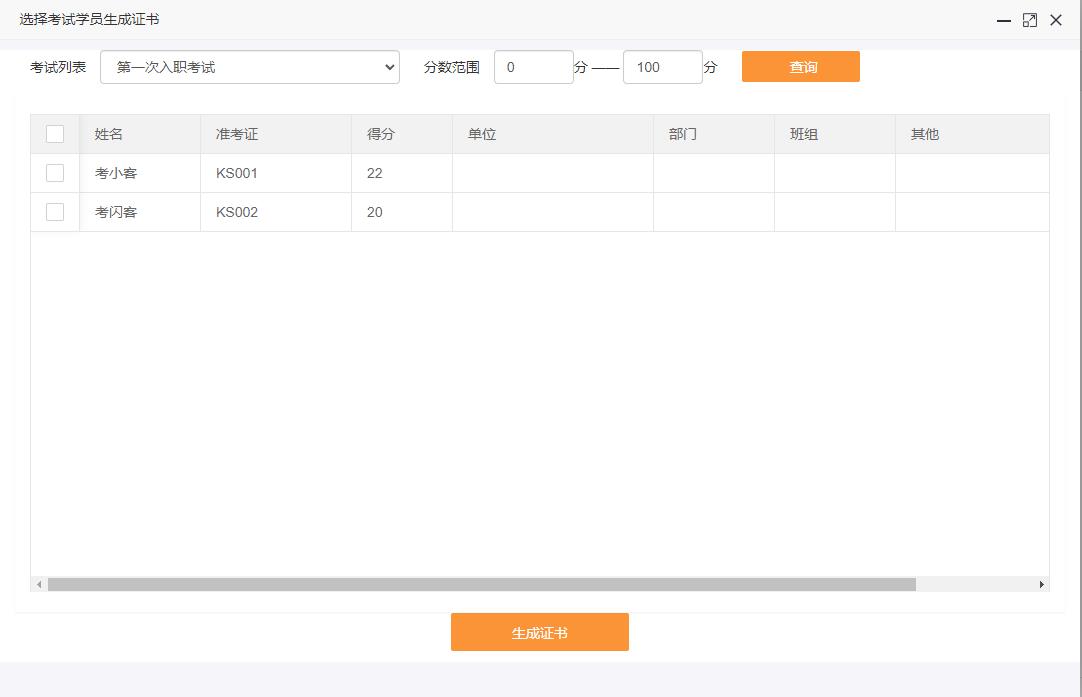The image size is (1082, 697).
Task: Open the 考试列表 exam dropdown
Action: tap(250, 67)
